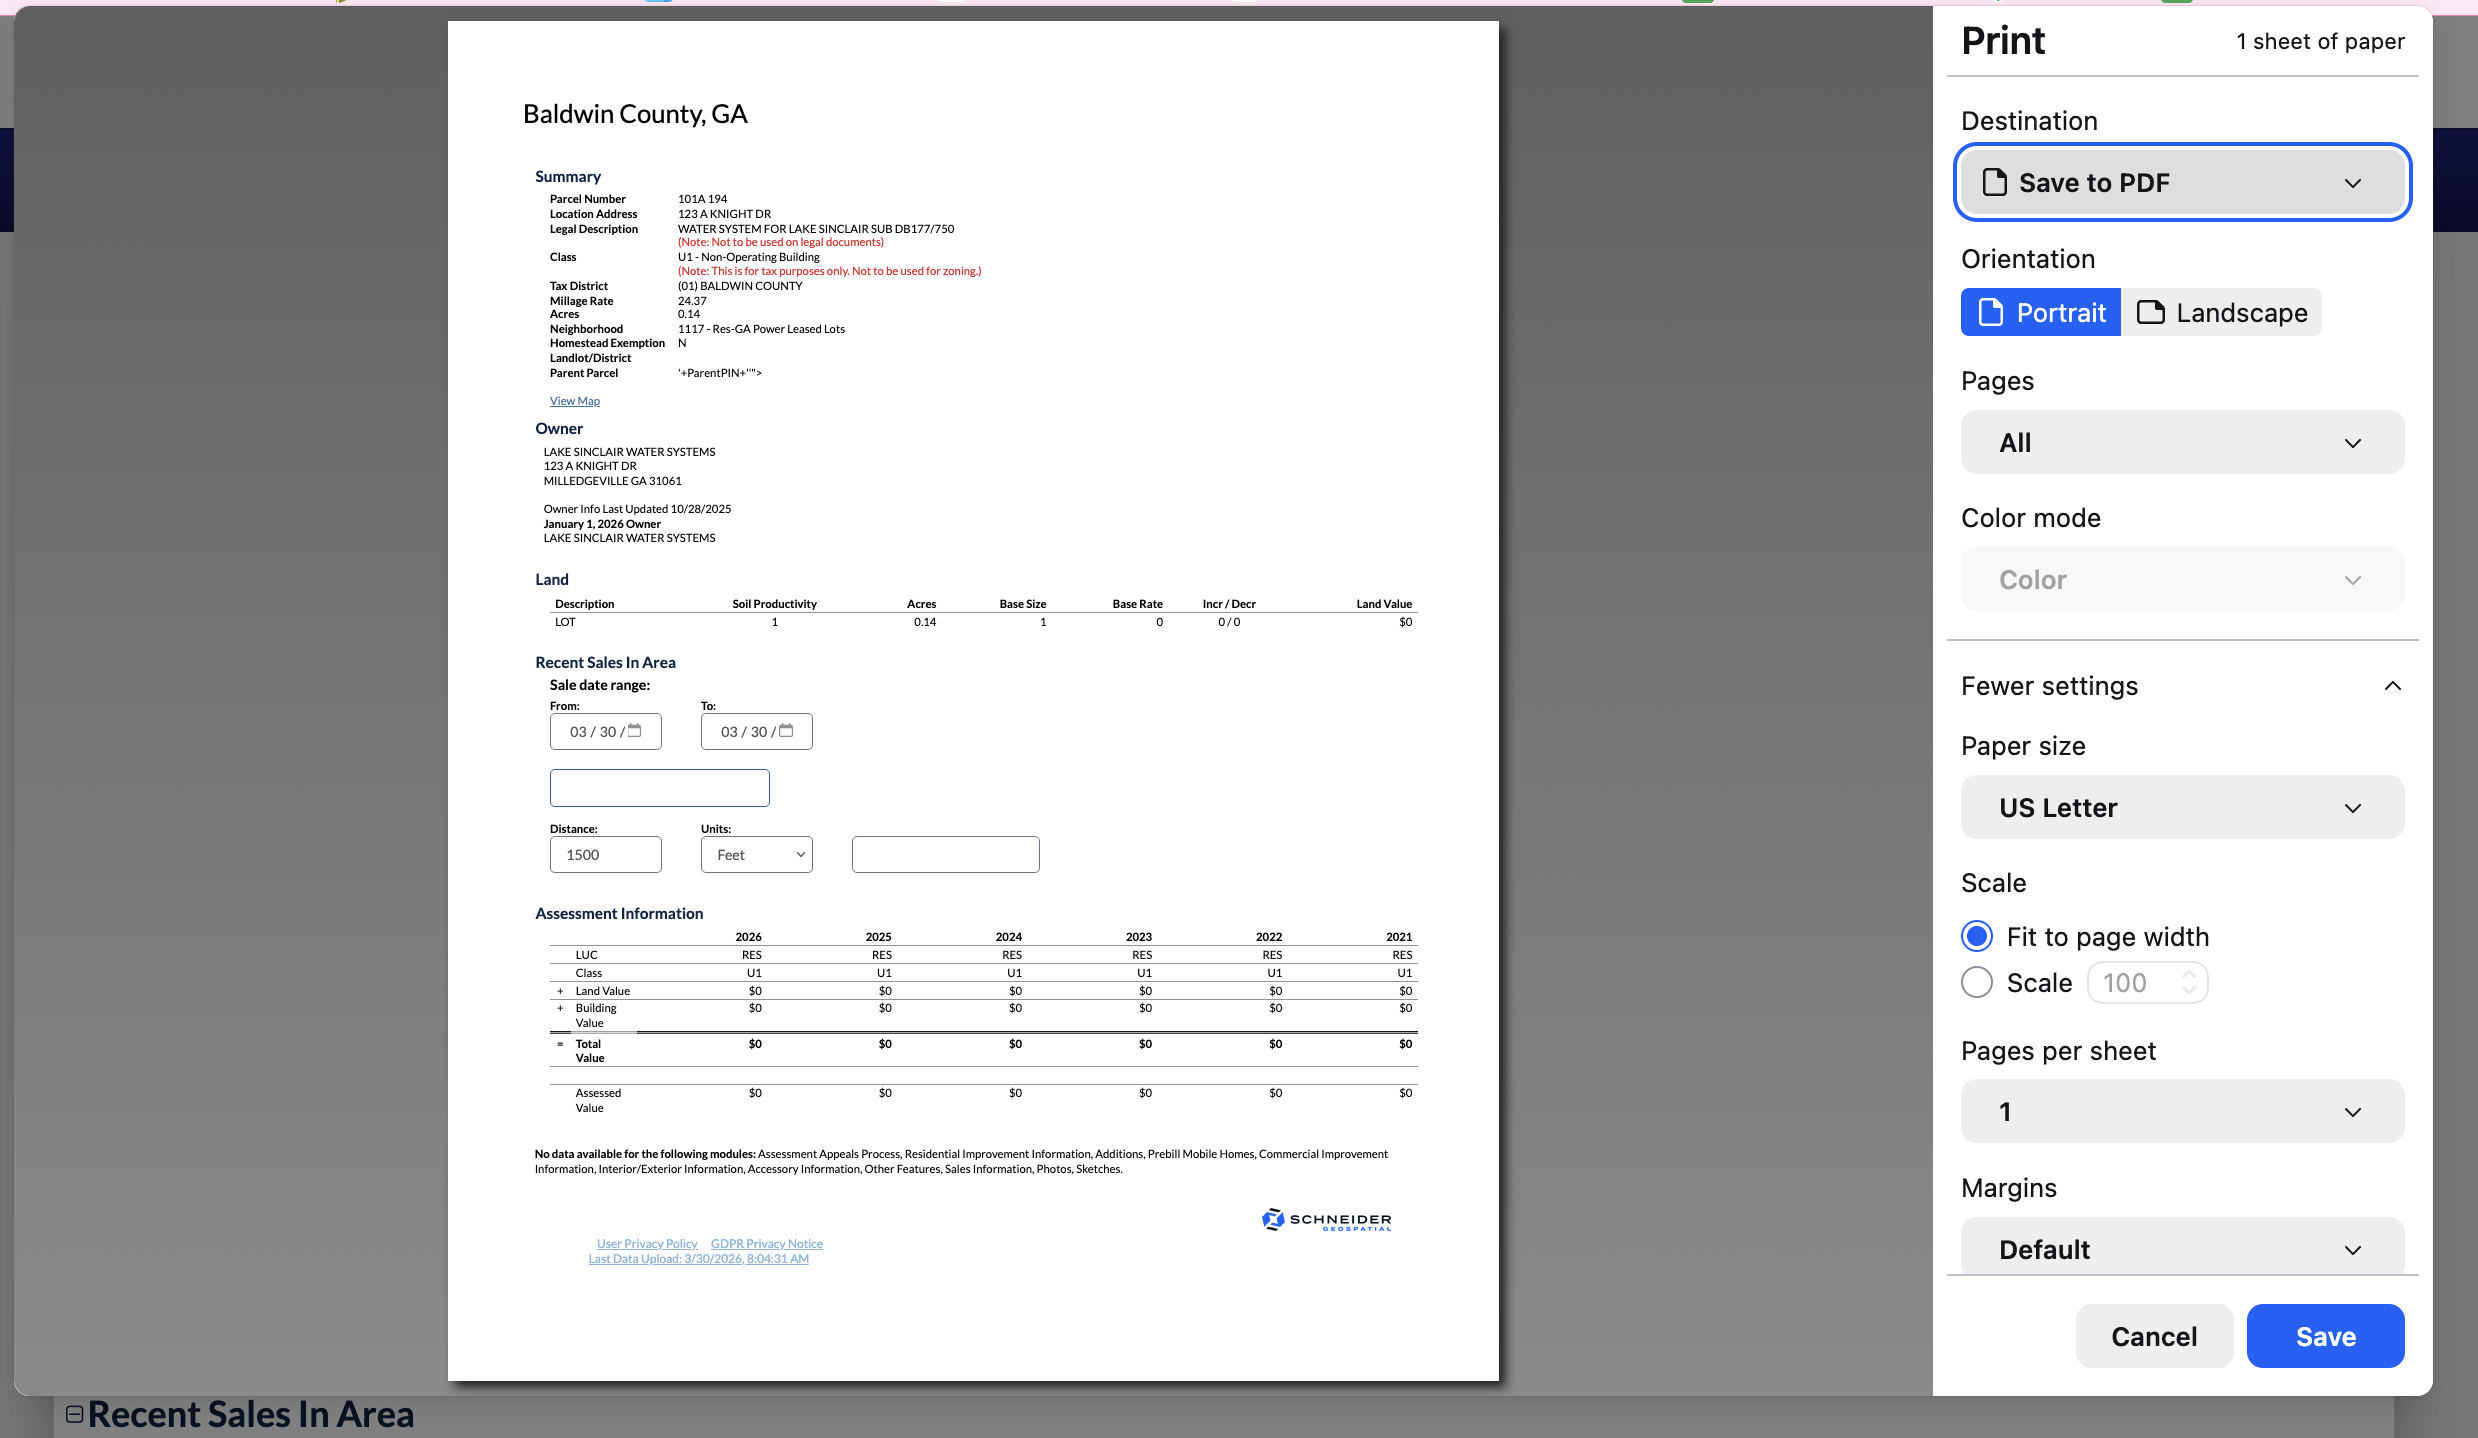
Task: Increment the Scale value stepper
Action: coord(2189,974)
